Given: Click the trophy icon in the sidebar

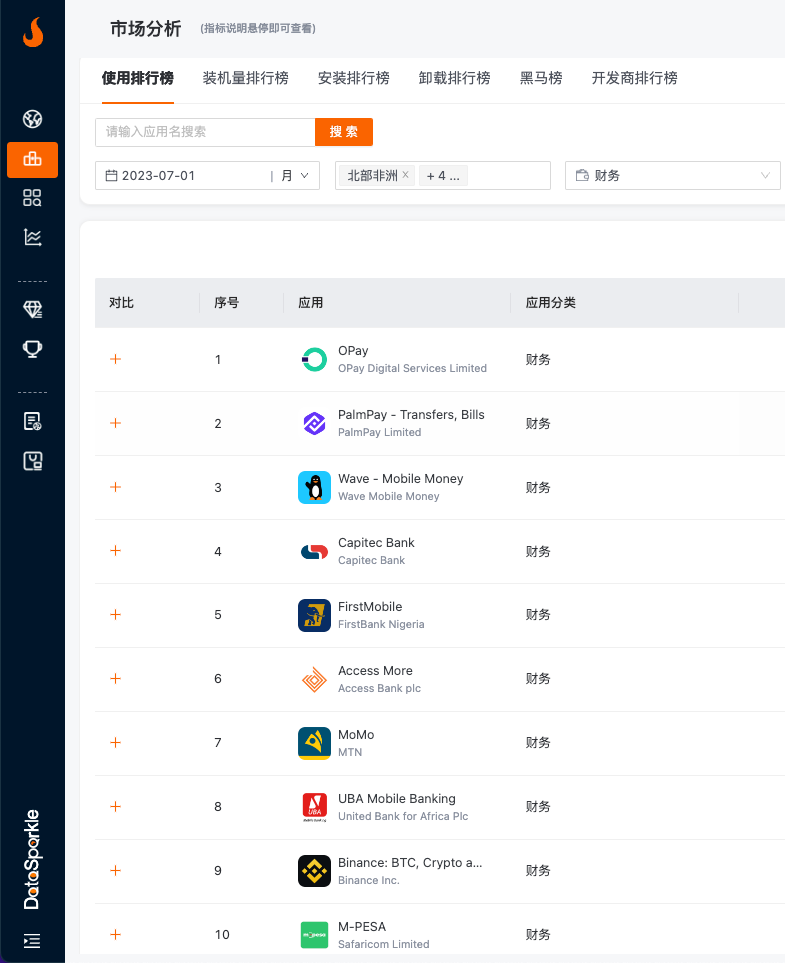Looking at the screenshot, I should (32, 349).
